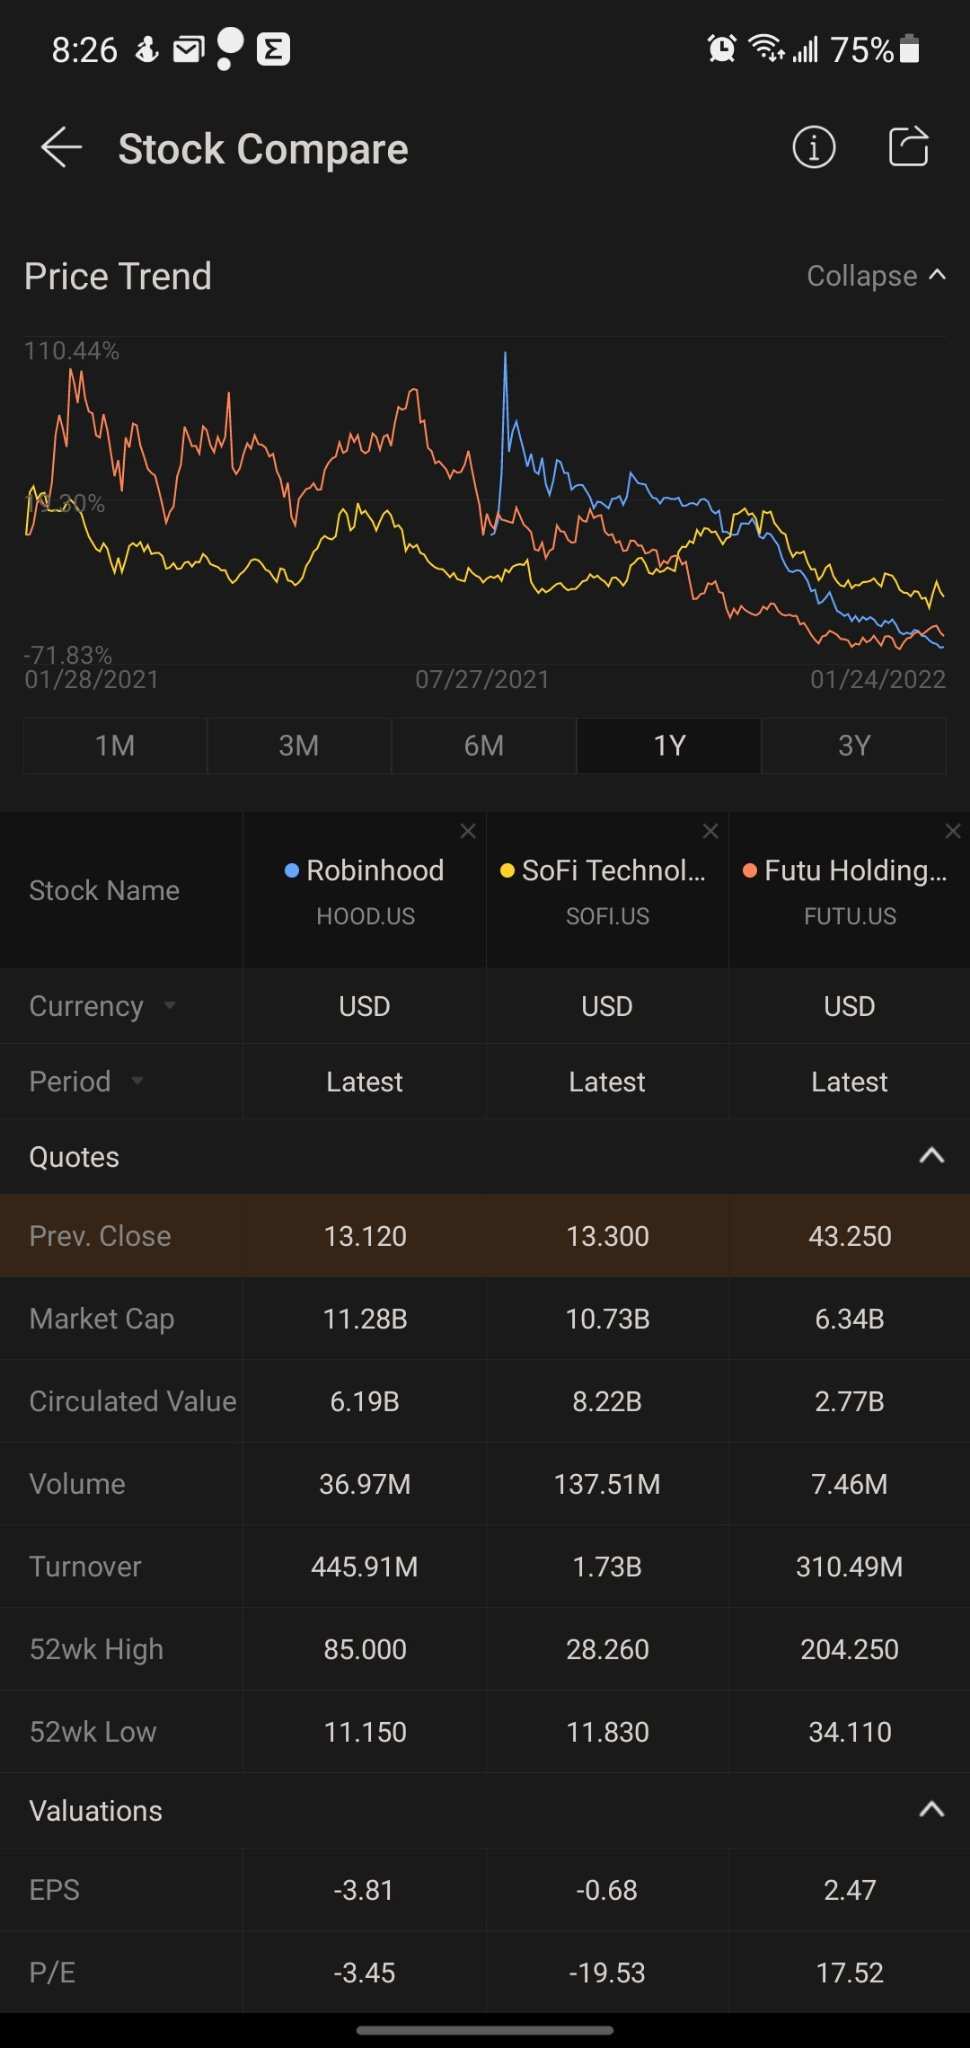This screenshot has width=970, height=2048.
Task: Click Volume value 7.46M
Action: [x=850, y=1484]
